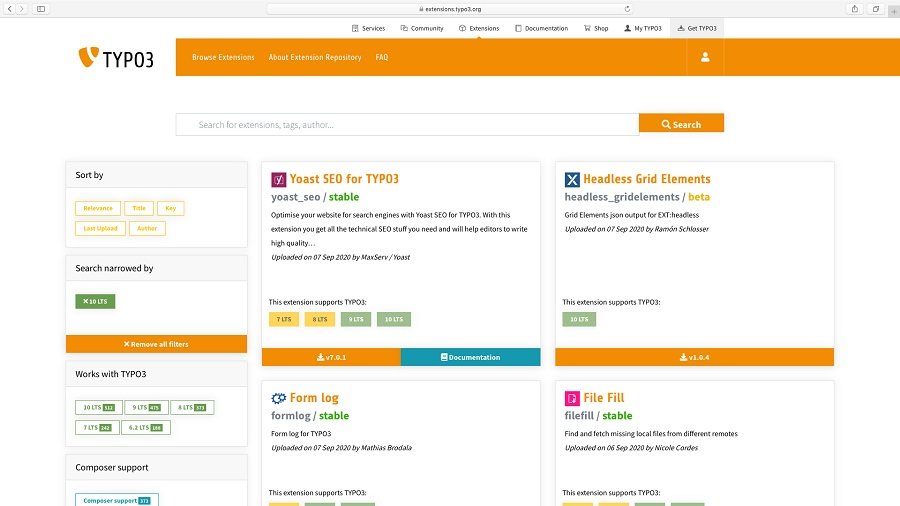Filter by 8 LTS version
The image size is (900, 506).
coord(192,407)
